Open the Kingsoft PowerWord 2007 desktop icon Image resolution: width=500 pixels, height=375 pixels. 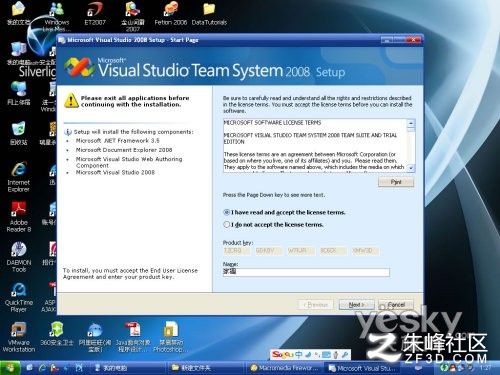coord(133,17)
